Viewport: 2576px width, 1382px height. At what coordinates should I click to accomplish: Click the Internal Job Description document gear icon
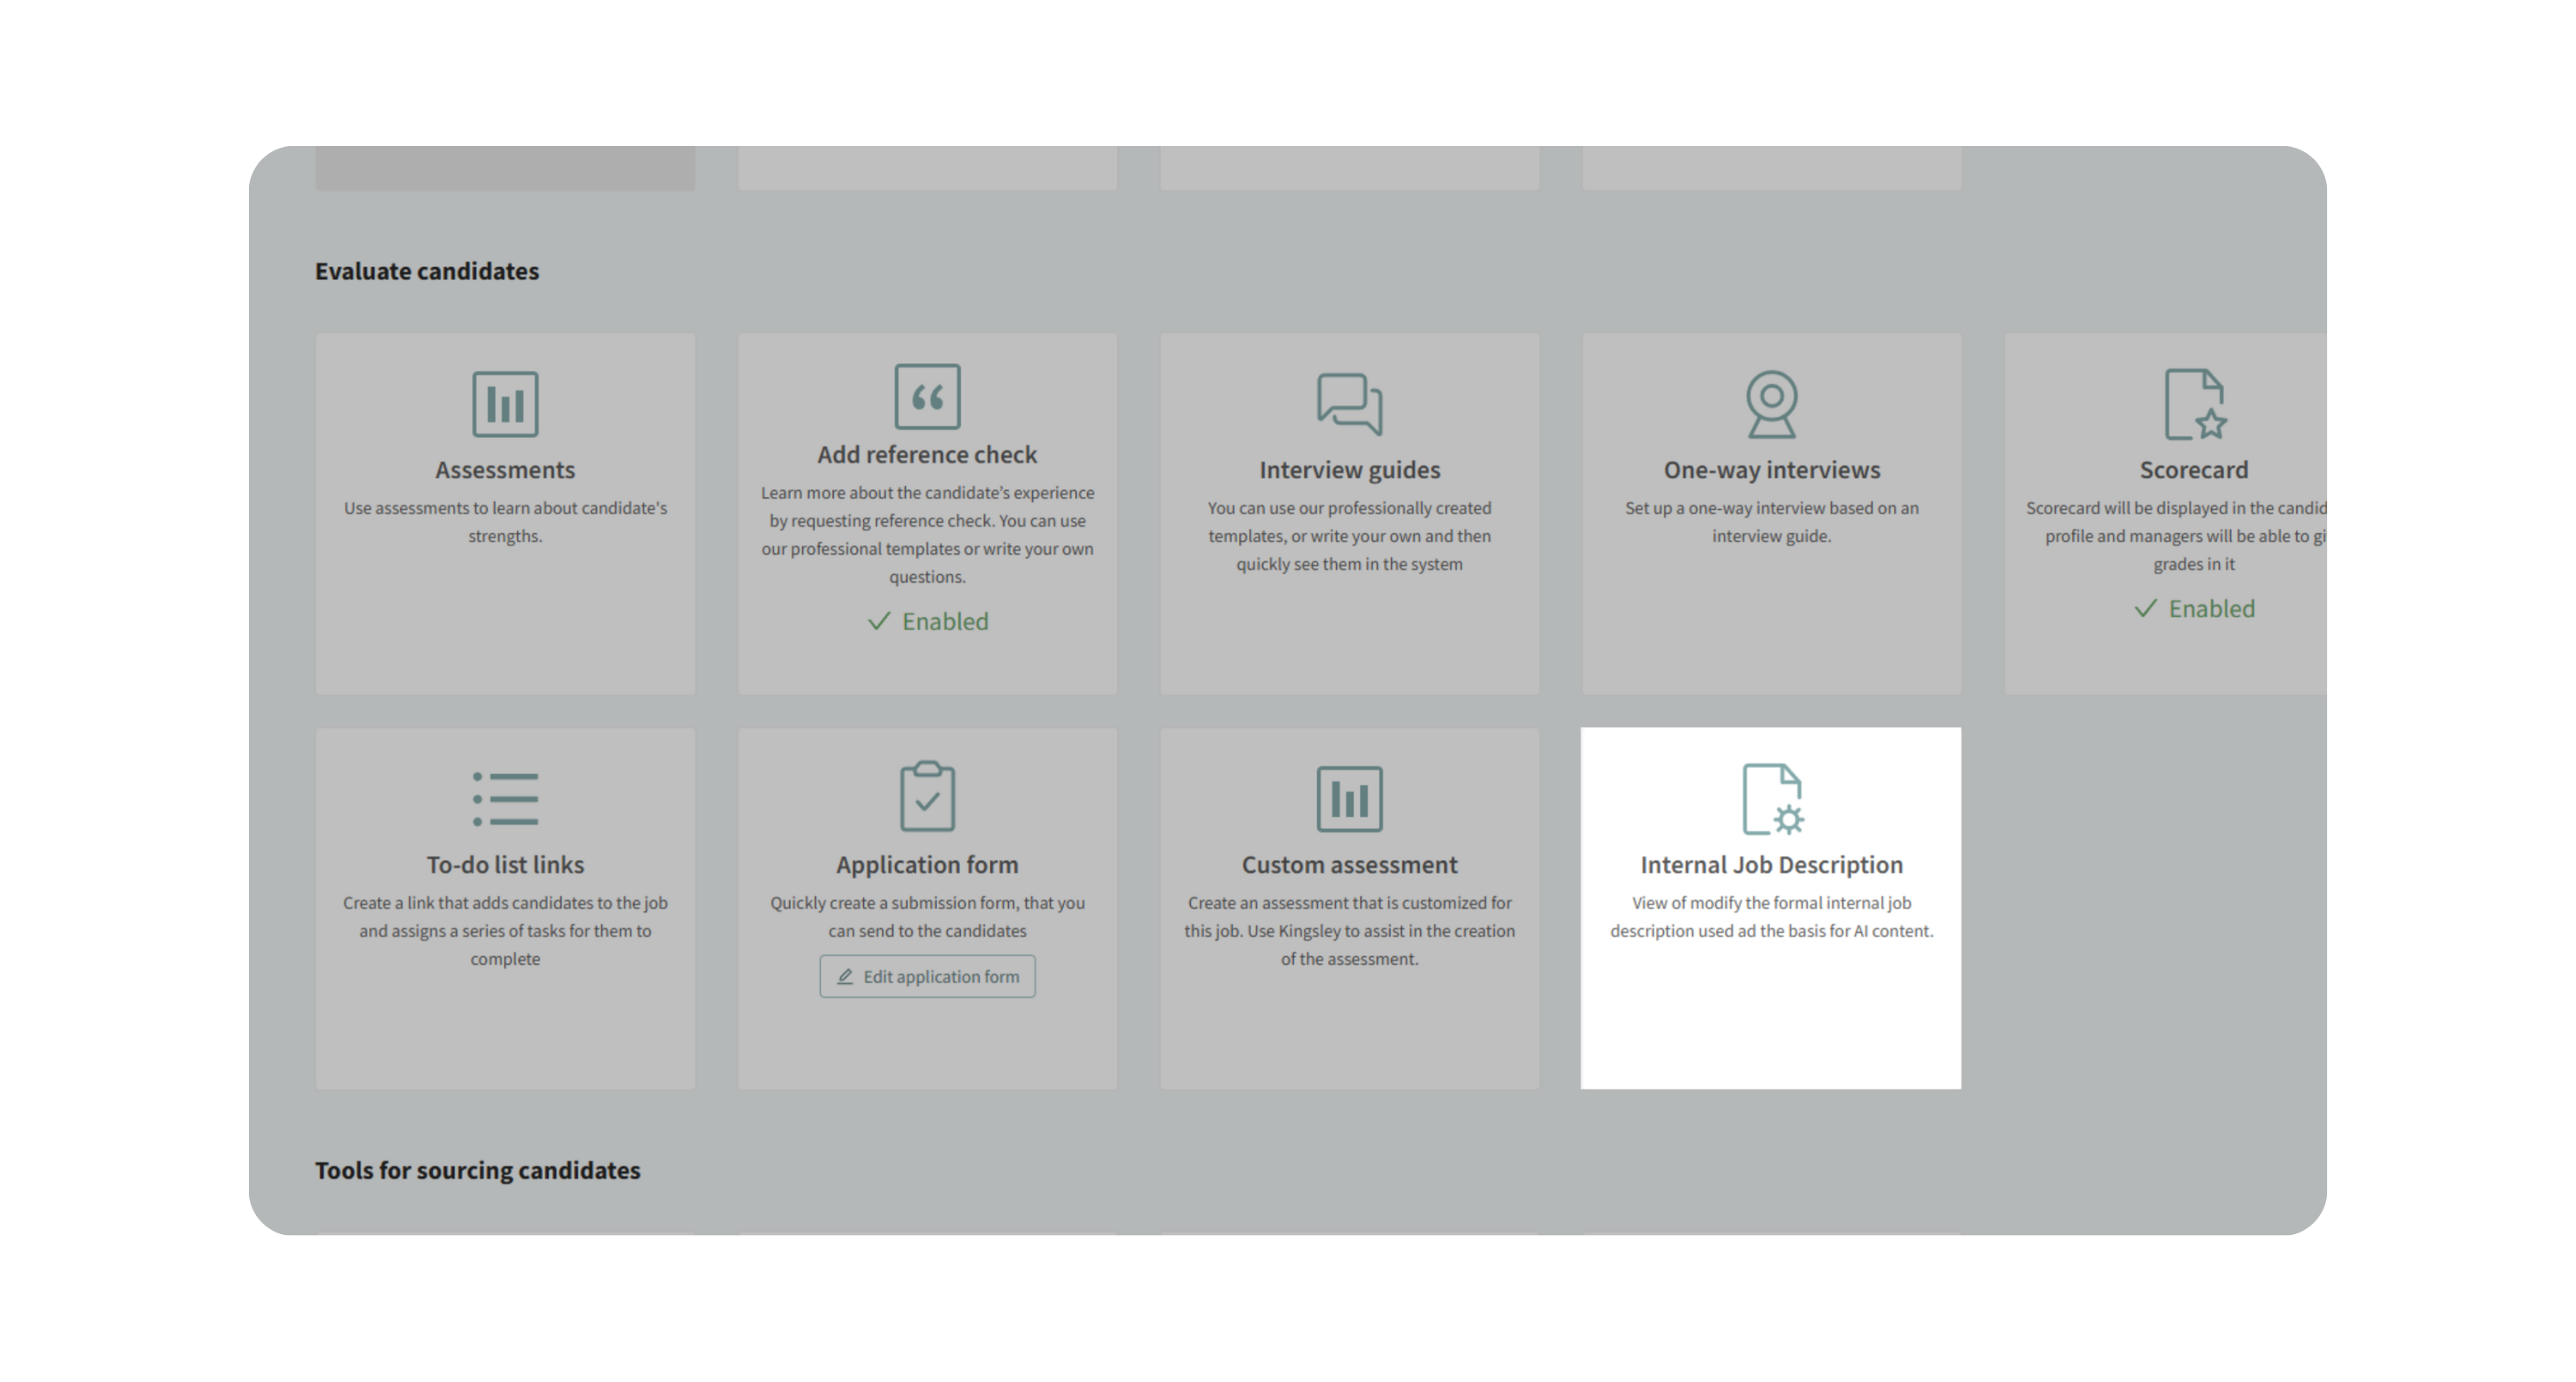tap(1771, 798)
